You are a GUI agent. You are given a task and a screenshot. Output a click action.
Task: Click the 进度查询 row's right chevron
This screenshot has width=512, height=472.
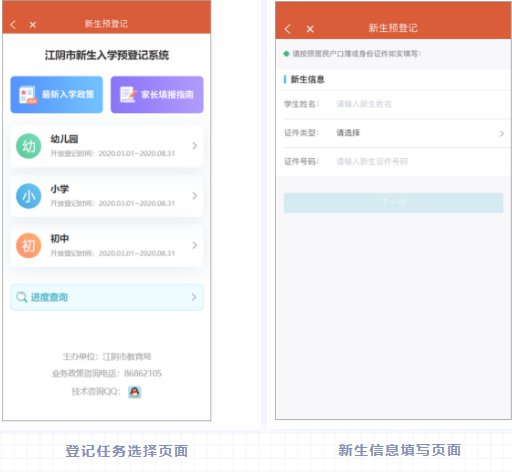pyautogui.click(x=194, y=297)
